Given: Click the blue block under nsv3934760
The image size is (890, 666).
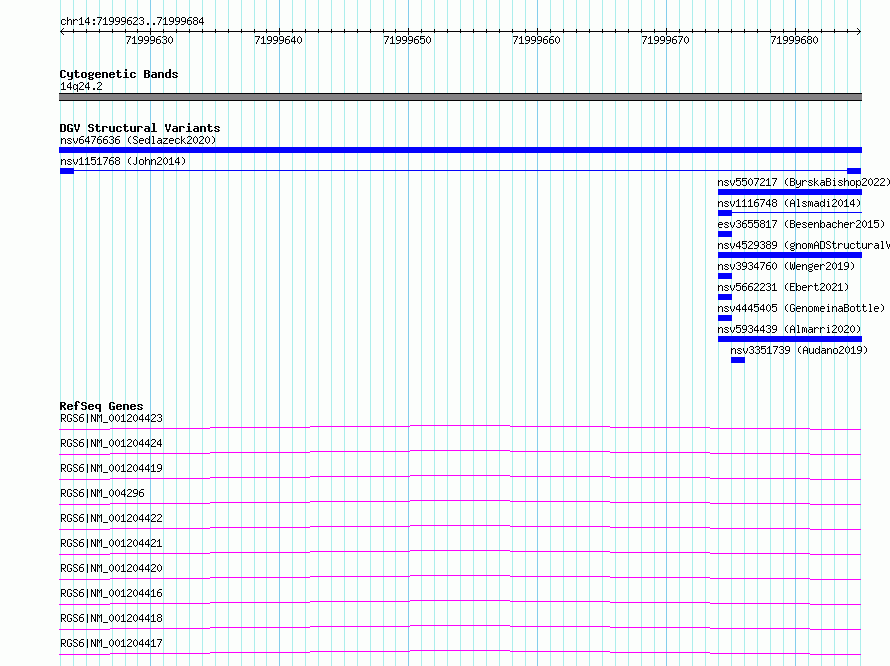Looking at the screenshot, I should pos(725,276).
